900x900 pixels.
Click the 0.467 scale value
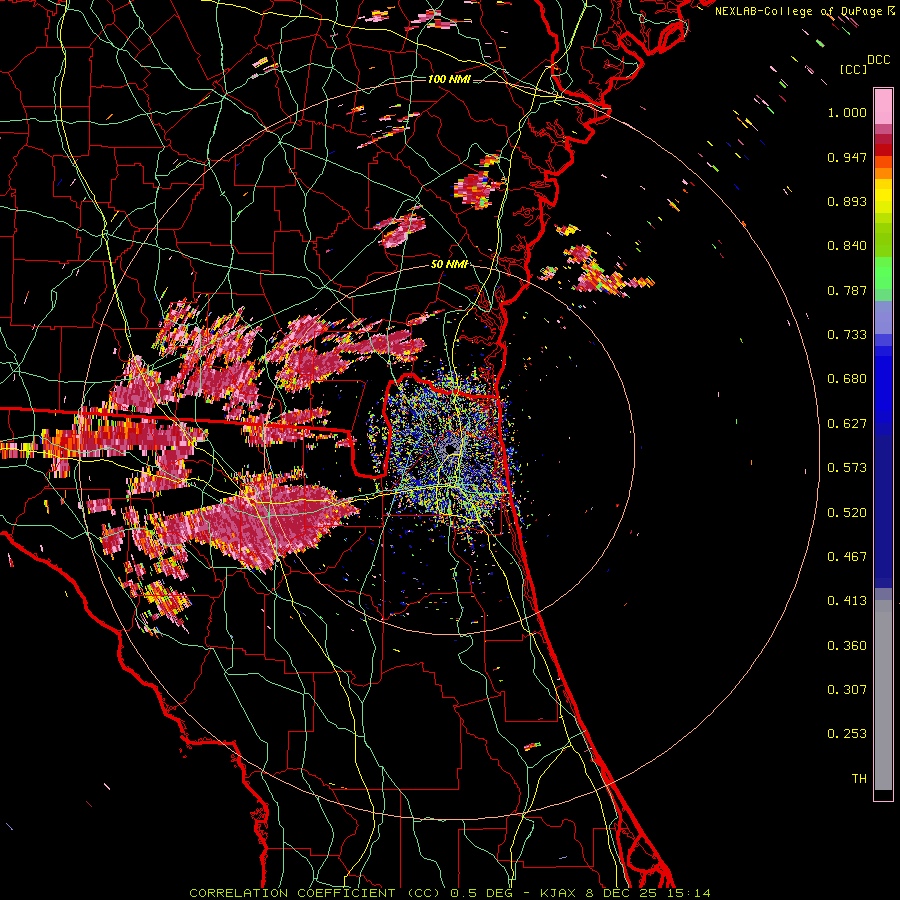(x=847, y=557)
